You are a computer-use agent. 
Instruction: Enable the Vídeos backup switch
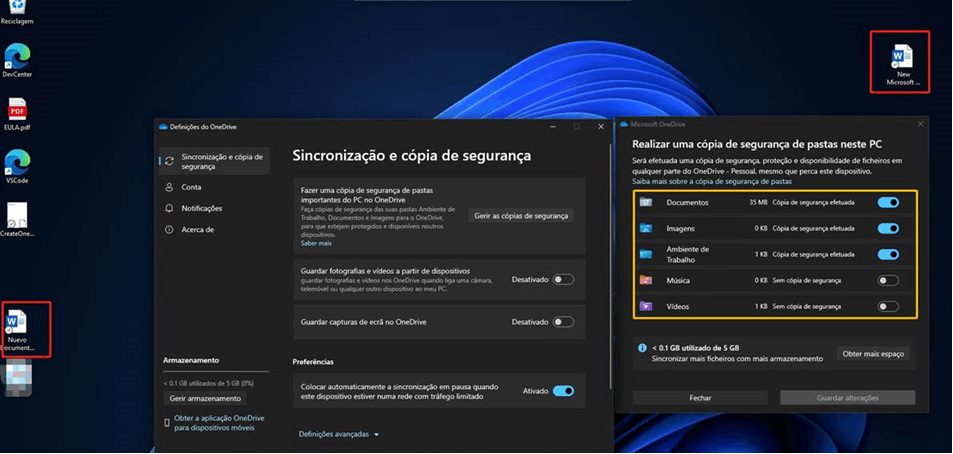[888, 306]
